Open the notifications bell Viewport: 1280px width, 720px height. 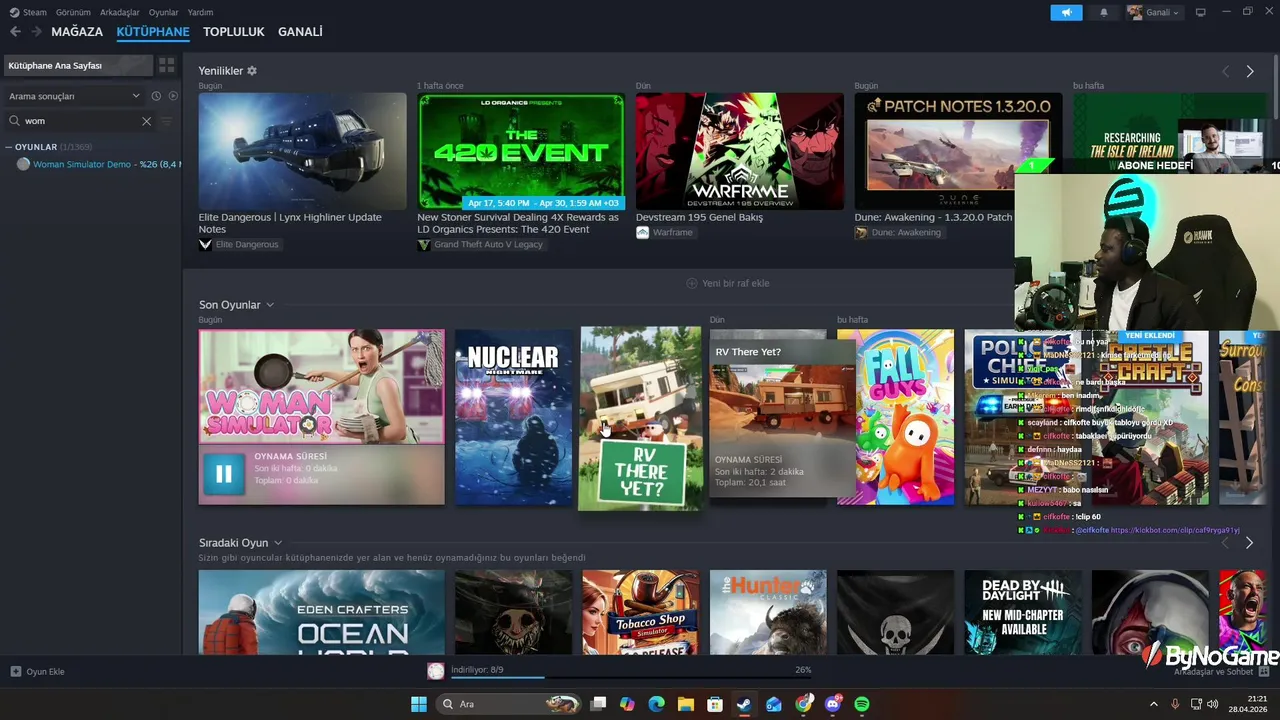[x=1104, y=12]
